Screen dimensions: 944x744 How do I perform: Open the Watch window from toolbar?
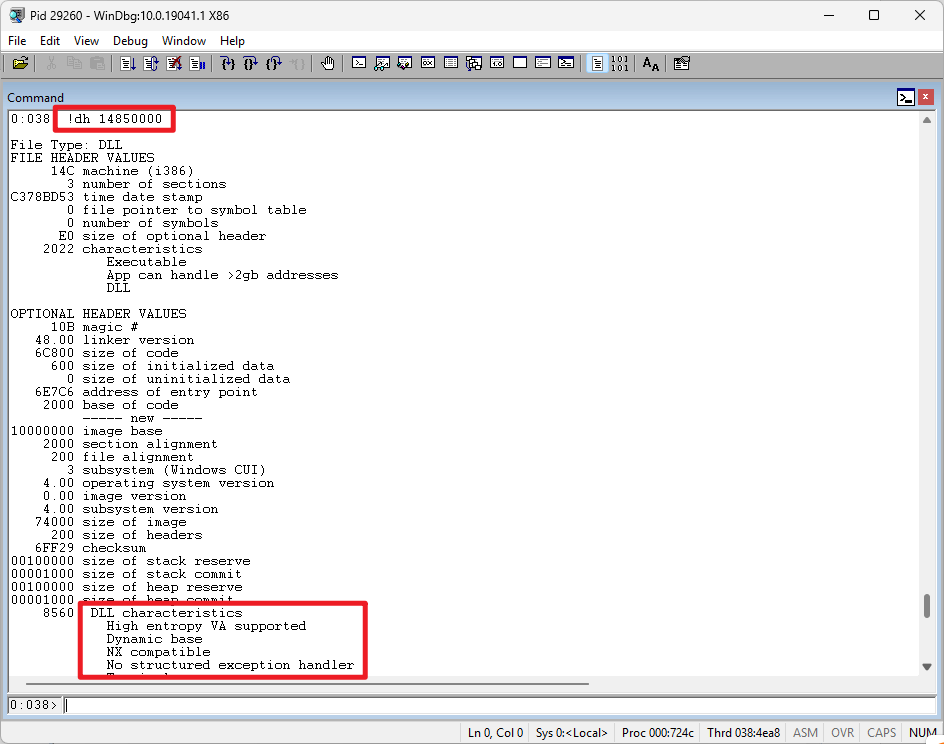[x=381, y=63]
